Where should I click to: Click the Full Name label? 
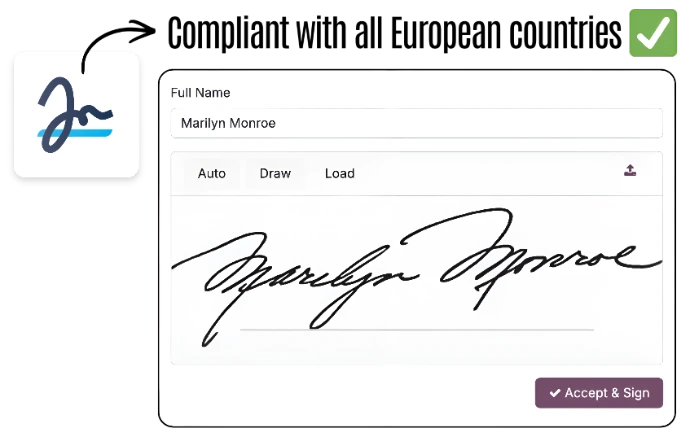200,93
